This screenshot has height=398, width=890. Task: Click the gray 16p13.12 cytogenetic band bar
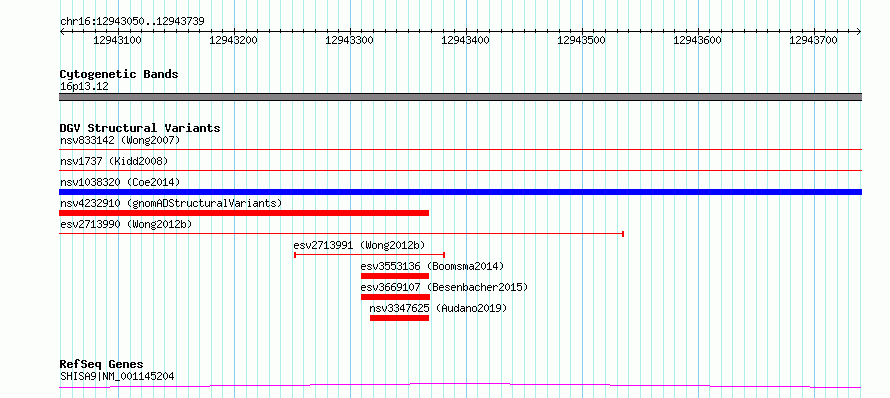[460, 97]
